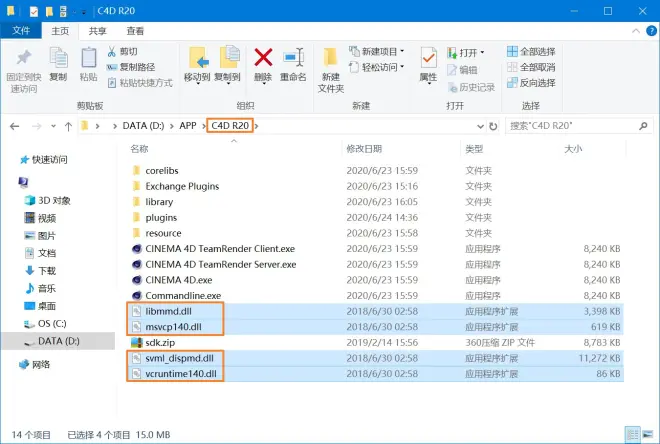
Task: Switch to the Share (共享) tab
Action: (98, 31)
